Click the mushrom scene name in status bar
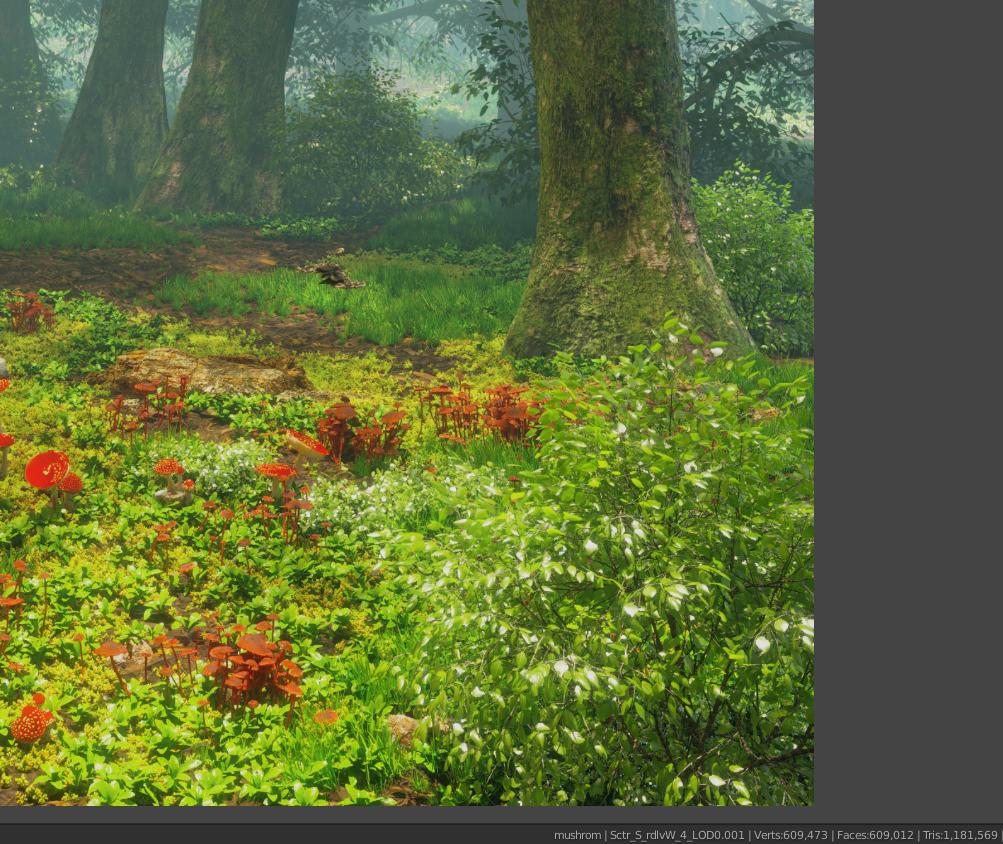 click(577, 835)
